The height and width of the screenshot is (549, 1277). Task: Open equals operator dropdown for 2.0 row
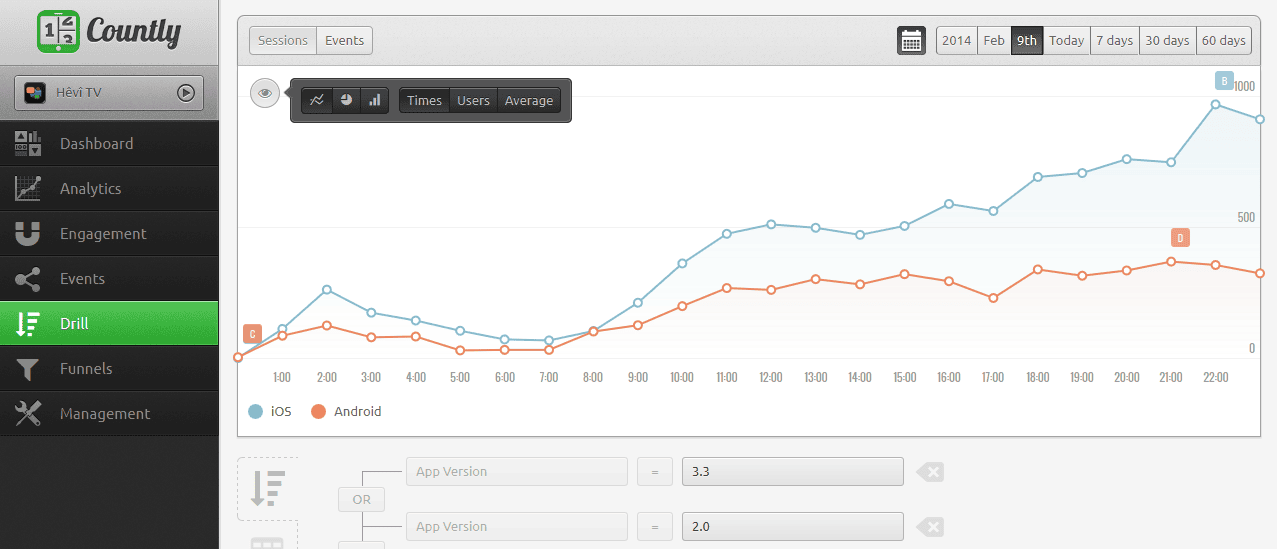pyautogui.click(x=655, y=526)
